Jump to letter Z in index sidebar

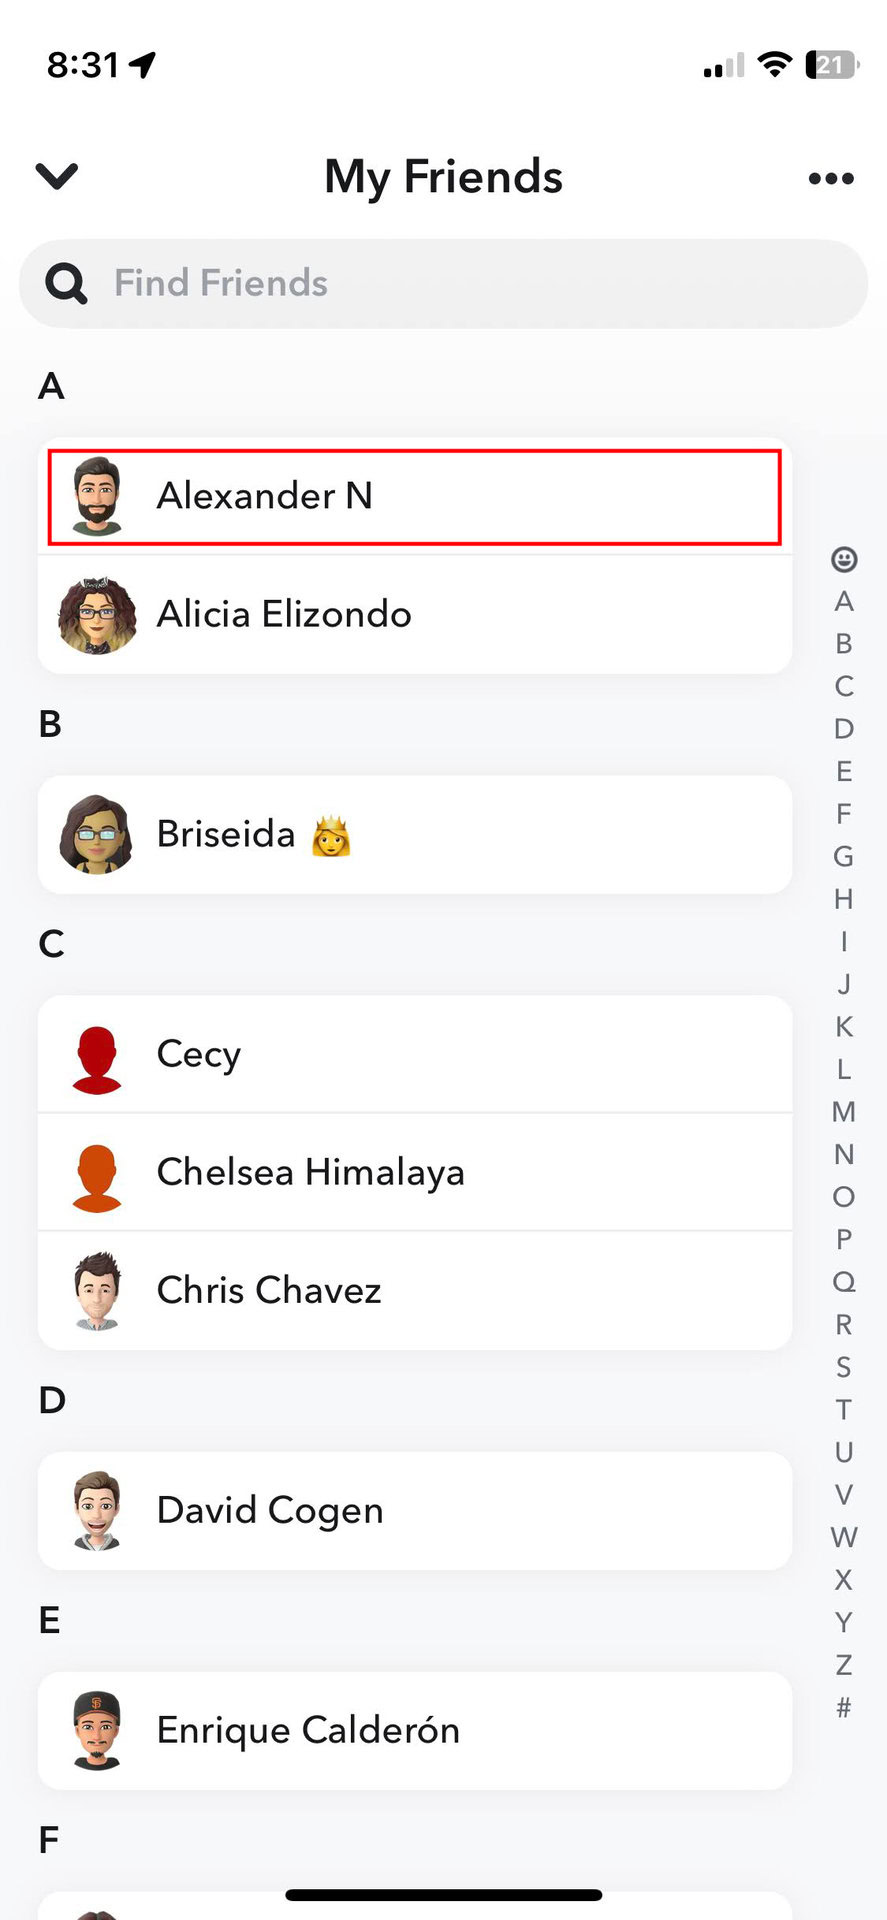pos(844,1665)
